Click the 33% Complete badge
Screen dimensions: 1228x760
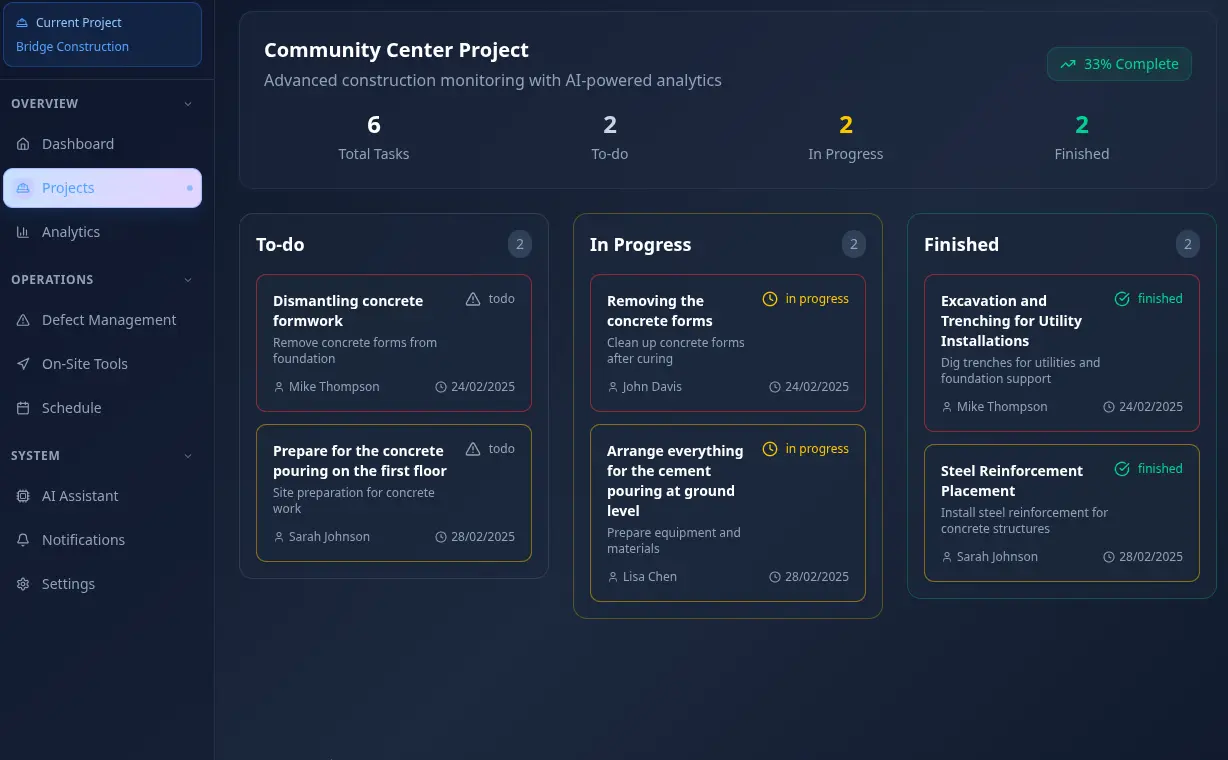click(x=1119, y=63)
